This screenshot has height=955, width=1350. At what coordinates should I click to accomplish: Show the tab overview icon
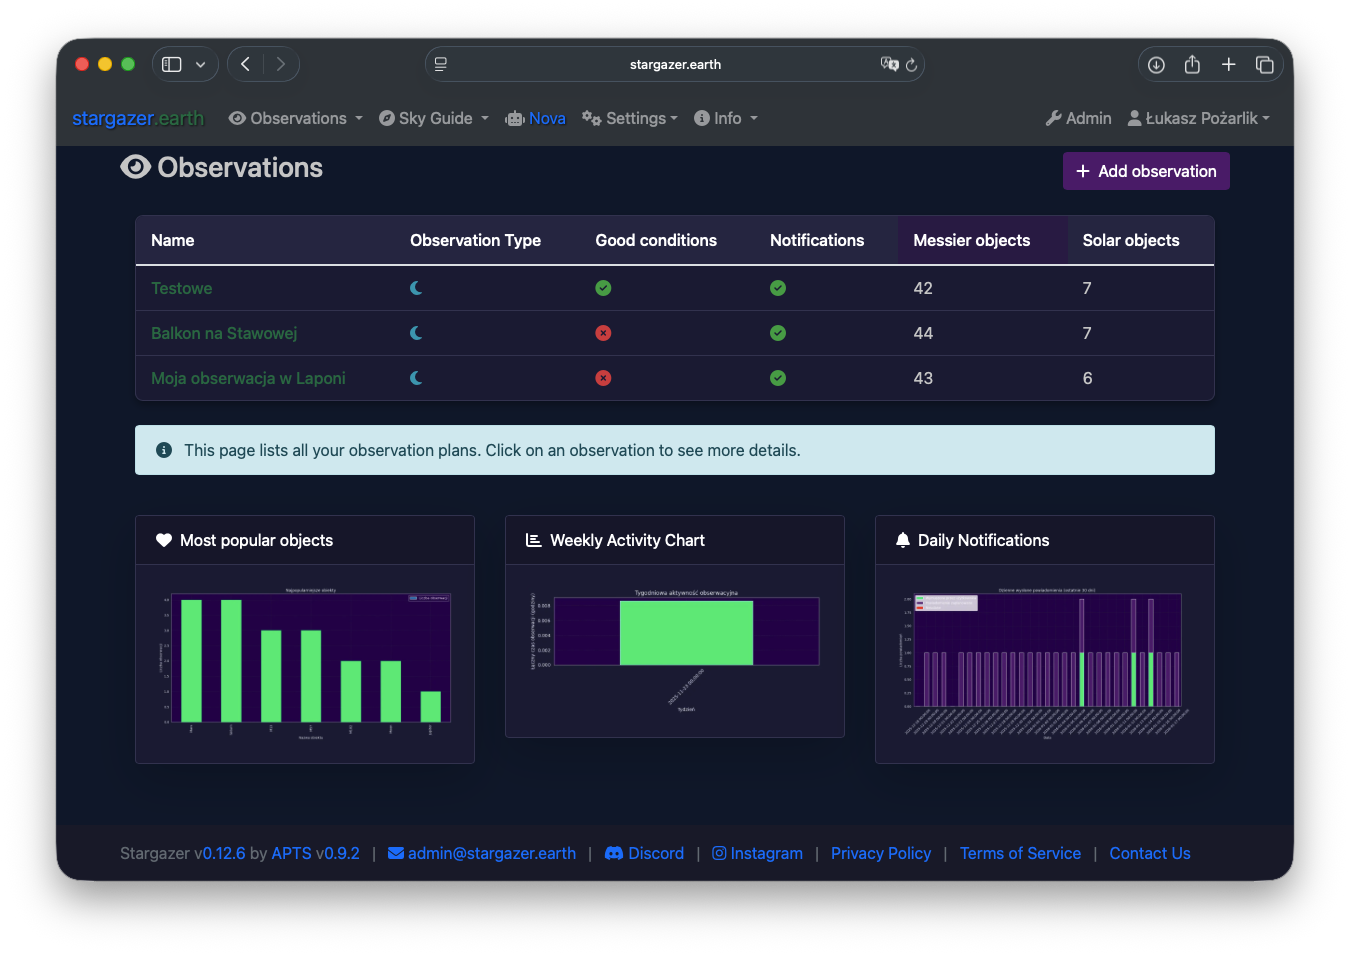coord(1264,65)
